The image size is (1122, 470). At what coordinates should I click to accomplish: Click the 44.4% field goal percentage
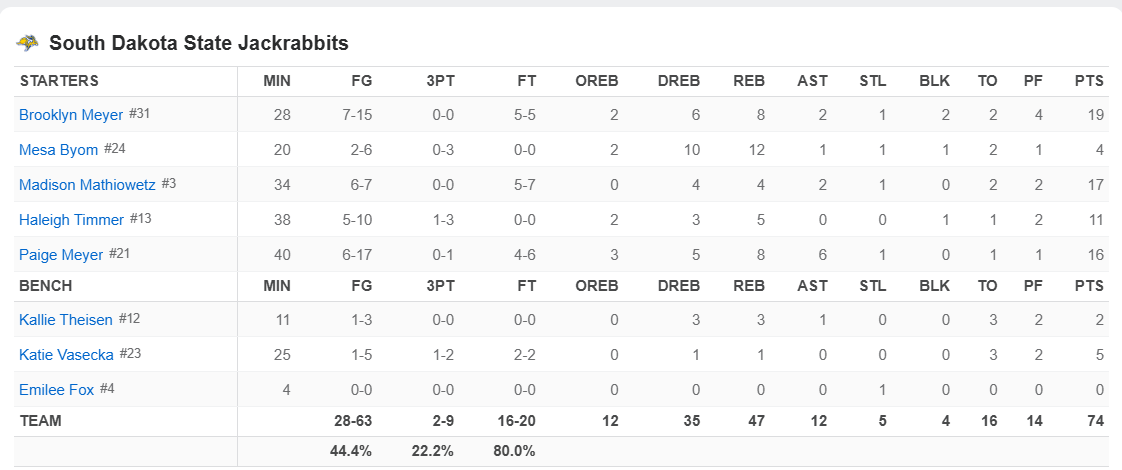[x=351, y=451]
